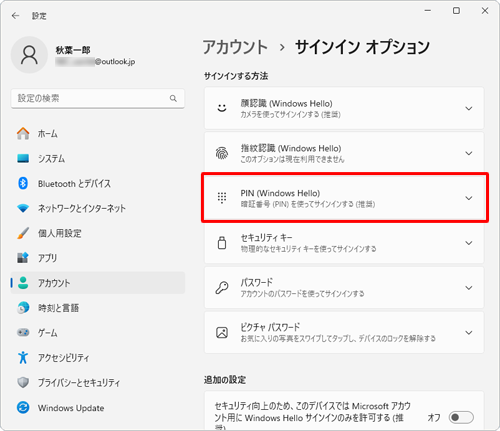Expand the パスワード chevron
The image size is (500, 431).
tap(469, 288)
